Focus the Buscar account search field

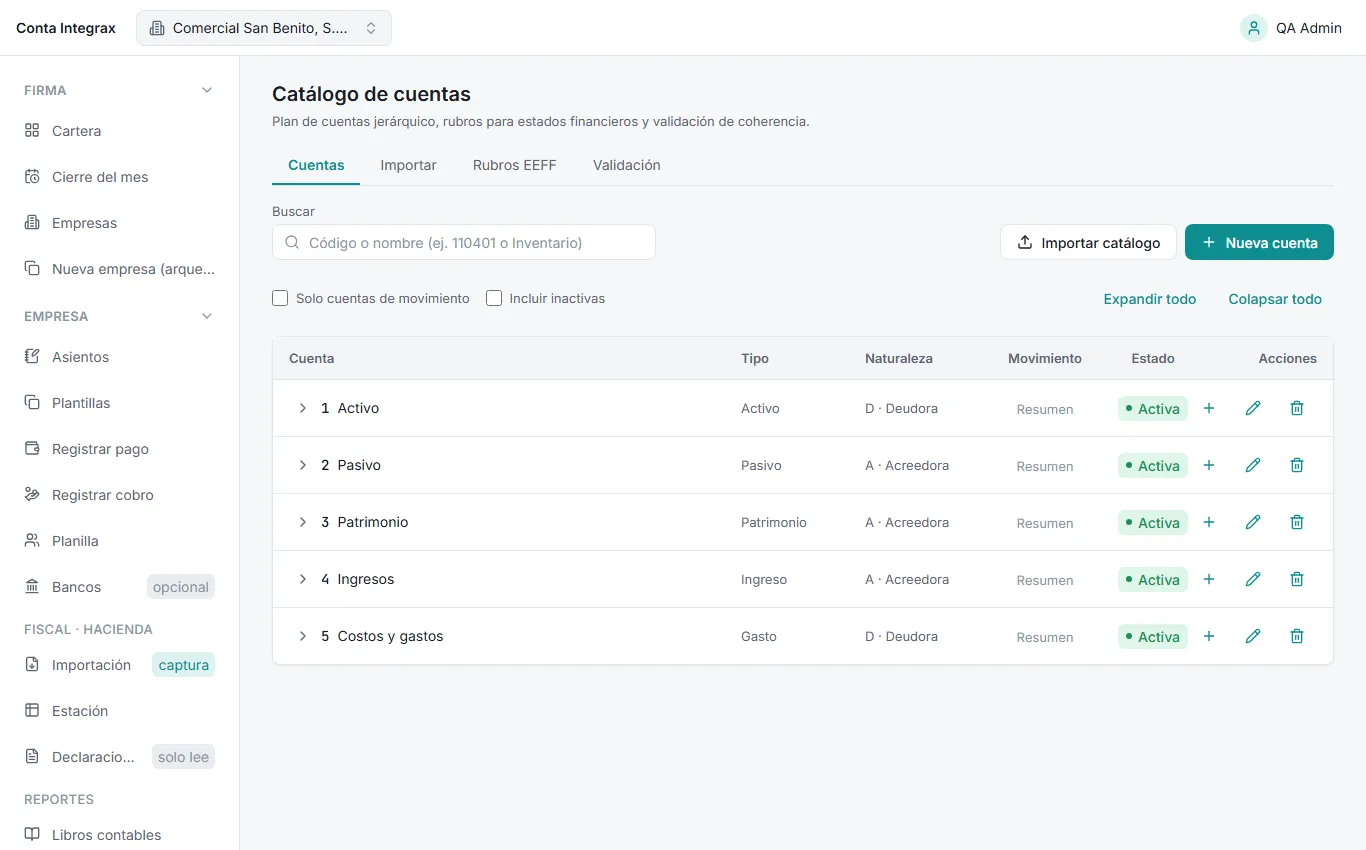coord(464,242)
